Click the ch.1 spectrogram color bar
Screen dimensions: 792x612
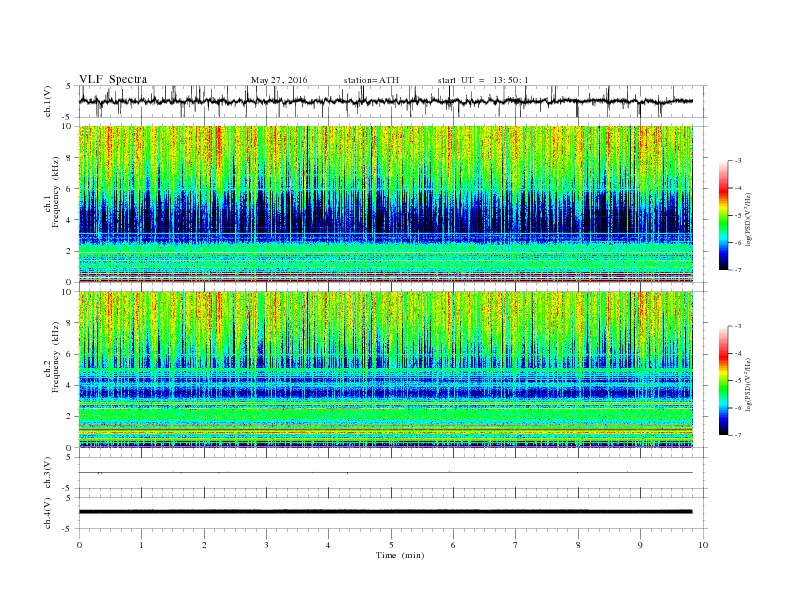click(723, 215)
